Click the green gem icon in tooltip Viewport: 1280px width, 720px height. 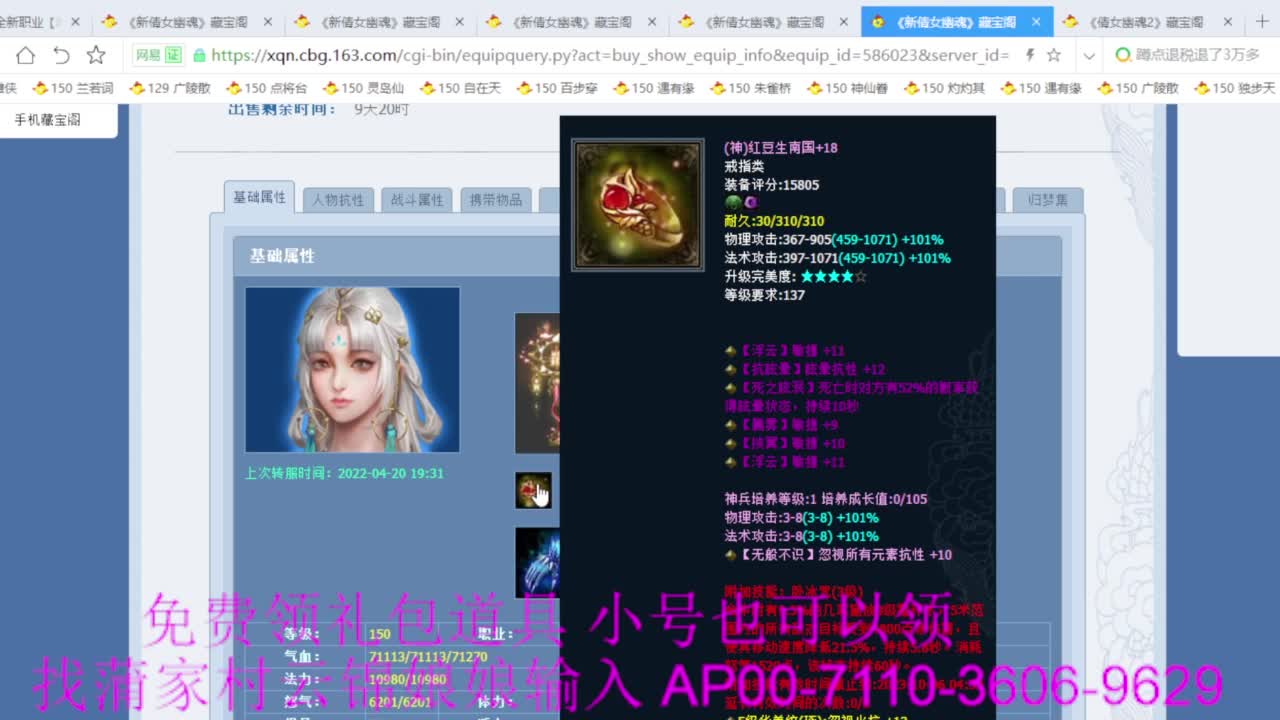pyautogui.click(x=731, y=203)
